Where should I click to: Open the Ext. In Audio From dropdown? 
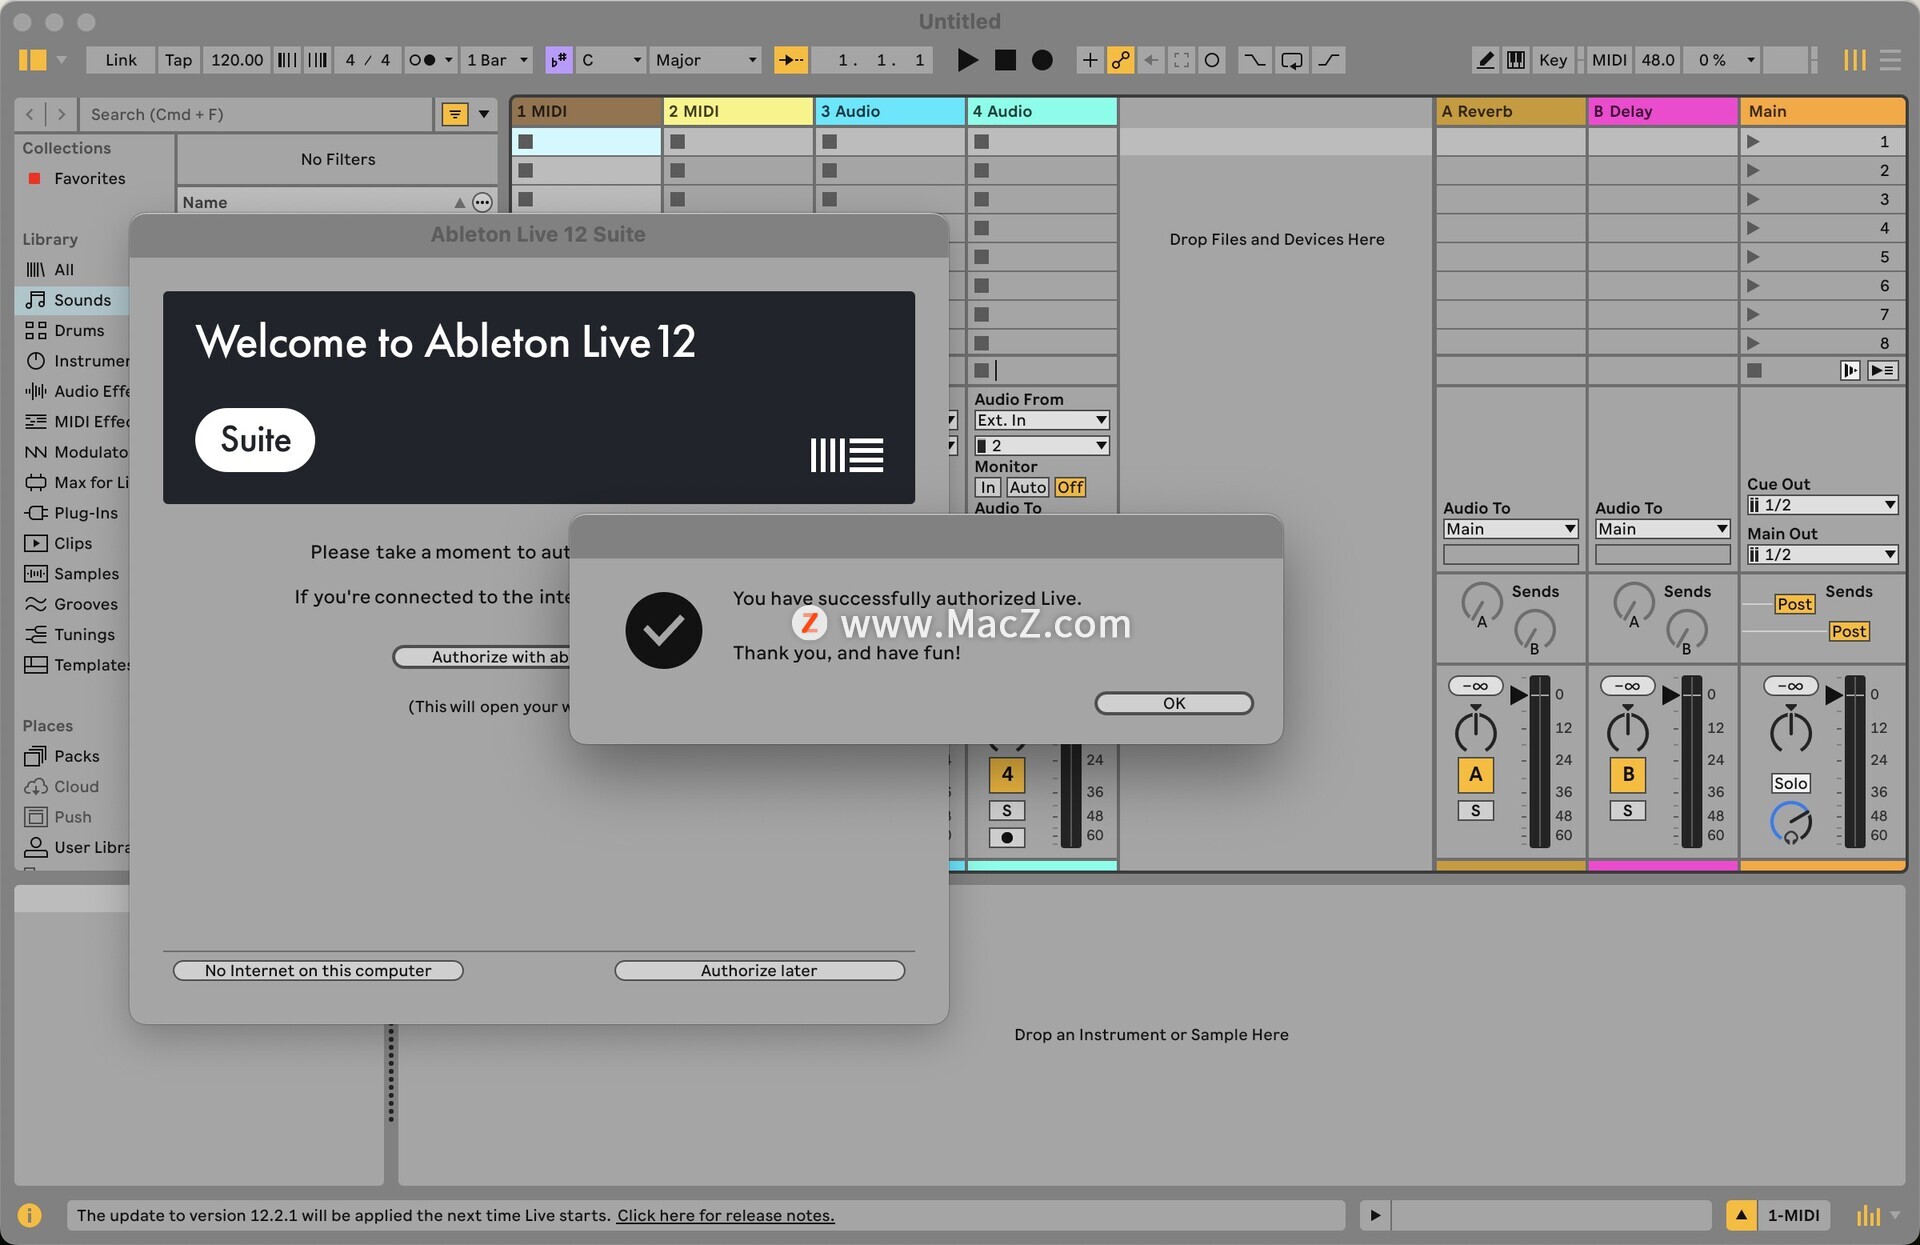coord(1042,420)
